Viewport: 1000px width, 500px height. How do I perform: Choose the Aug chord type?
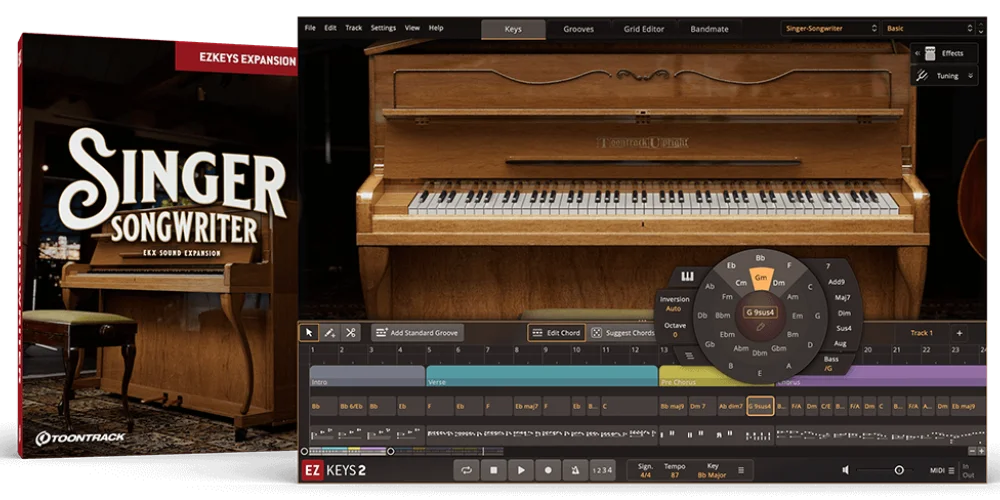coord(840,344)
